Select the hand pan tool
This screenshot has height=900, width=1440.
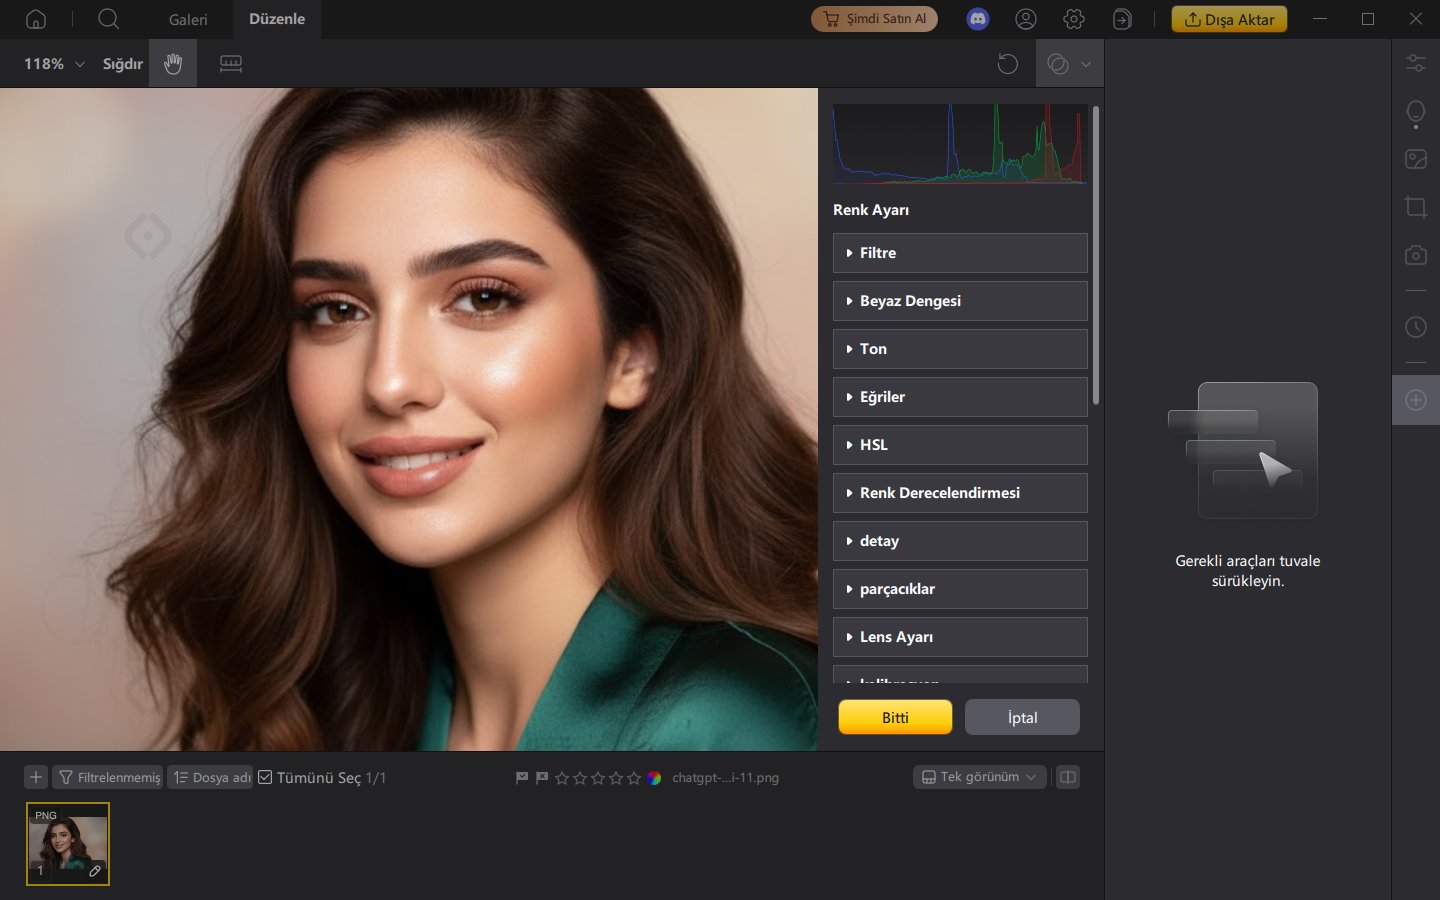173,64
